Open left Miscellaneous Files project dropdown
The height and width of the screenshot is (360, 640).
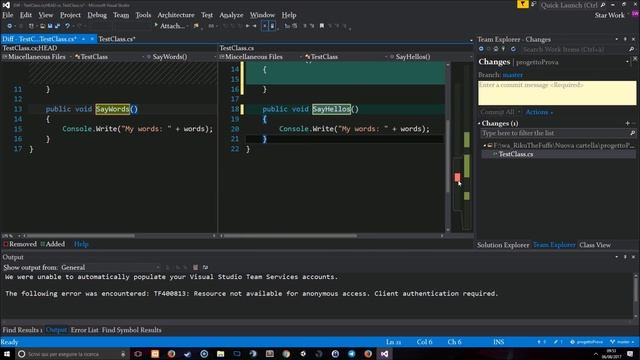[37, 57]
